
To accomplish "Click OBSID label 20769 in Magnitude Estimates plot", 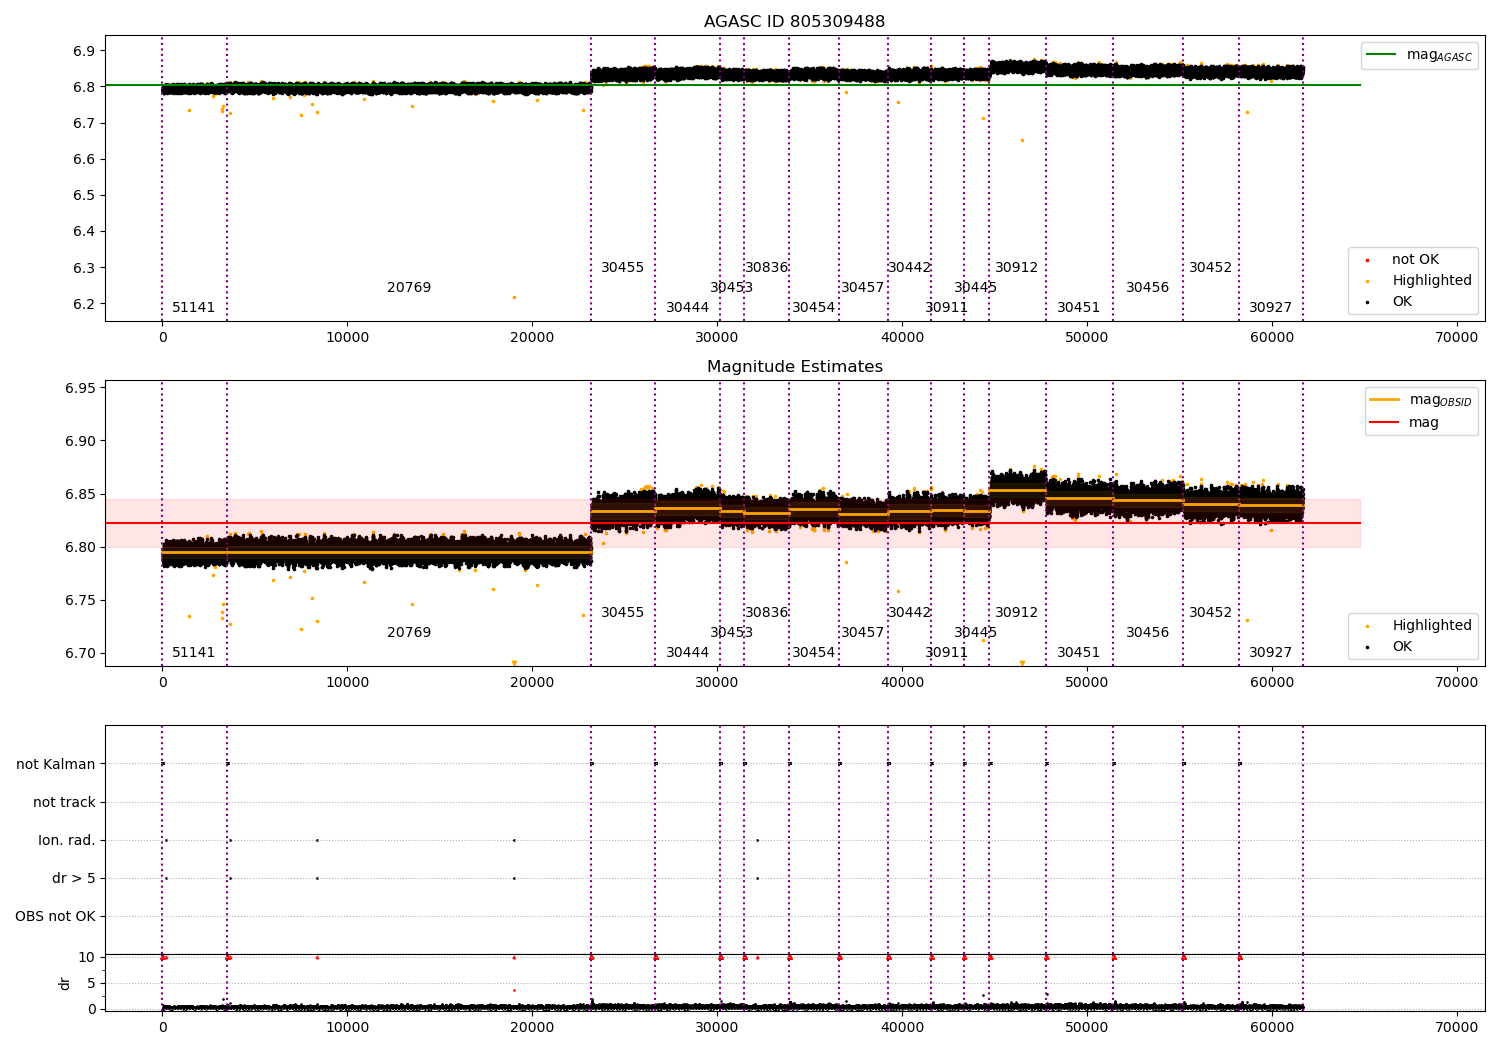I will click(409, 633).
